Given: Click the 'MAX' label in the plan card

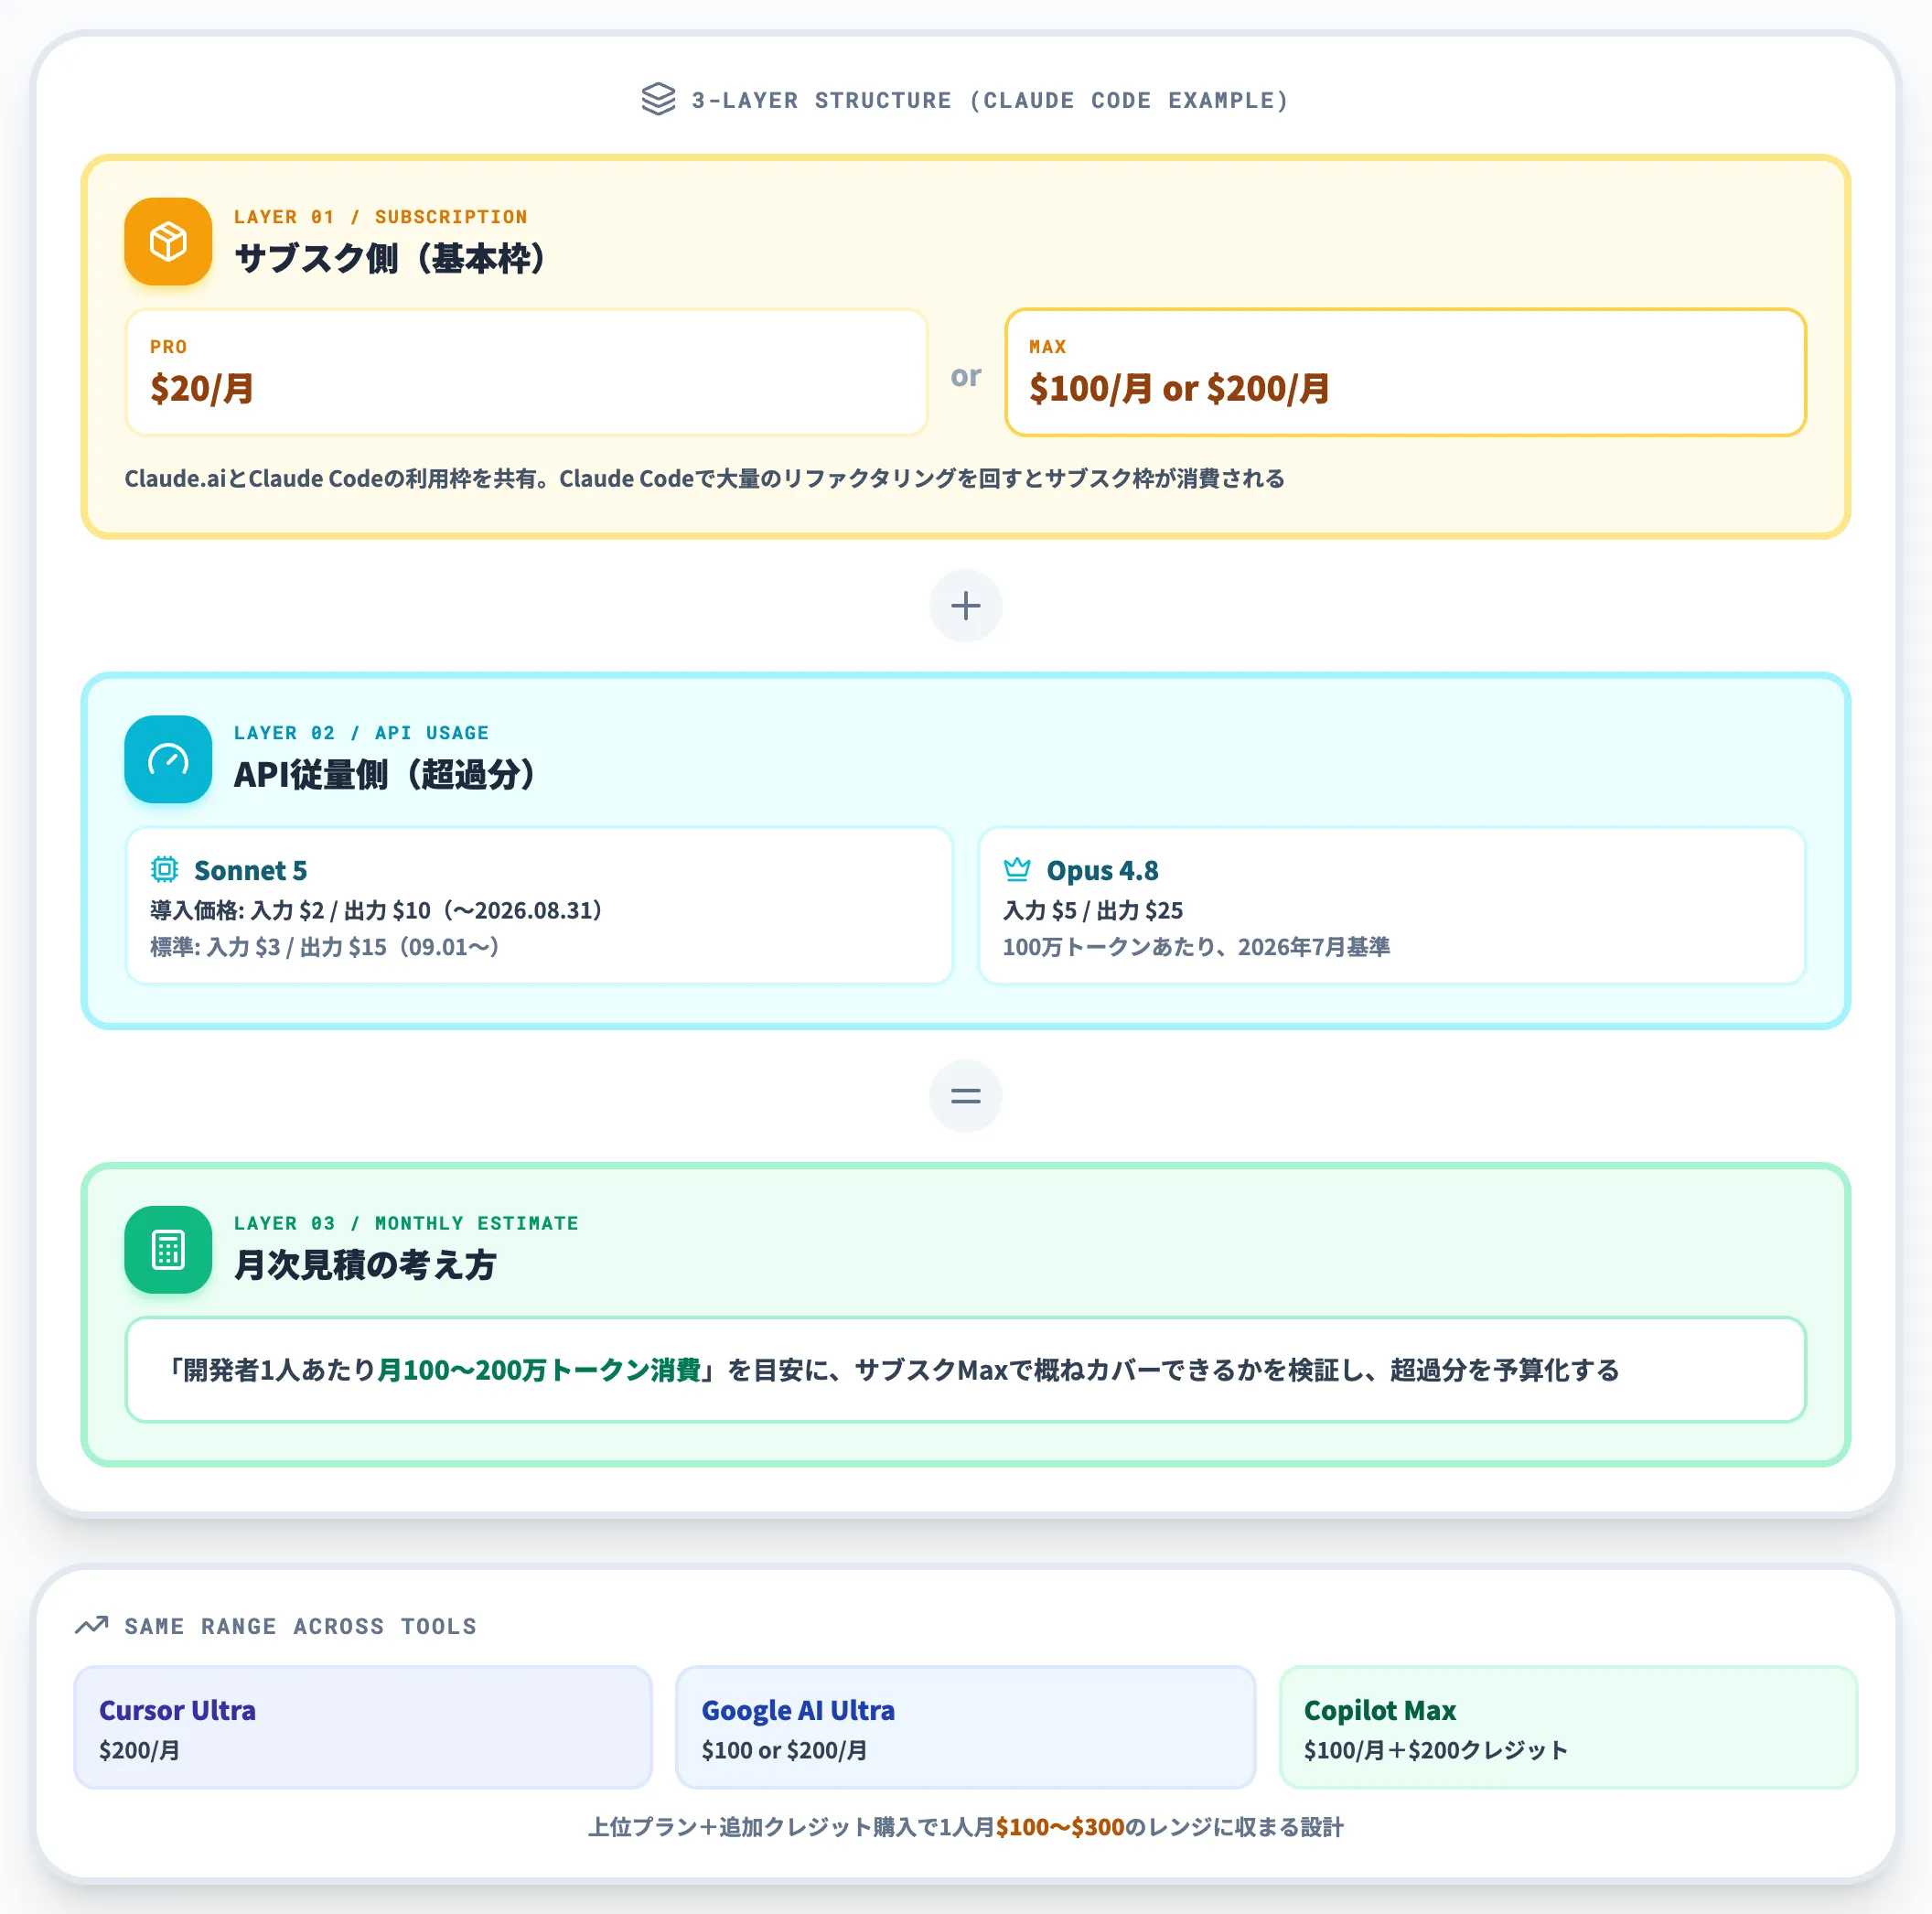Looking at the screenshot, I should click(1047, 347).
